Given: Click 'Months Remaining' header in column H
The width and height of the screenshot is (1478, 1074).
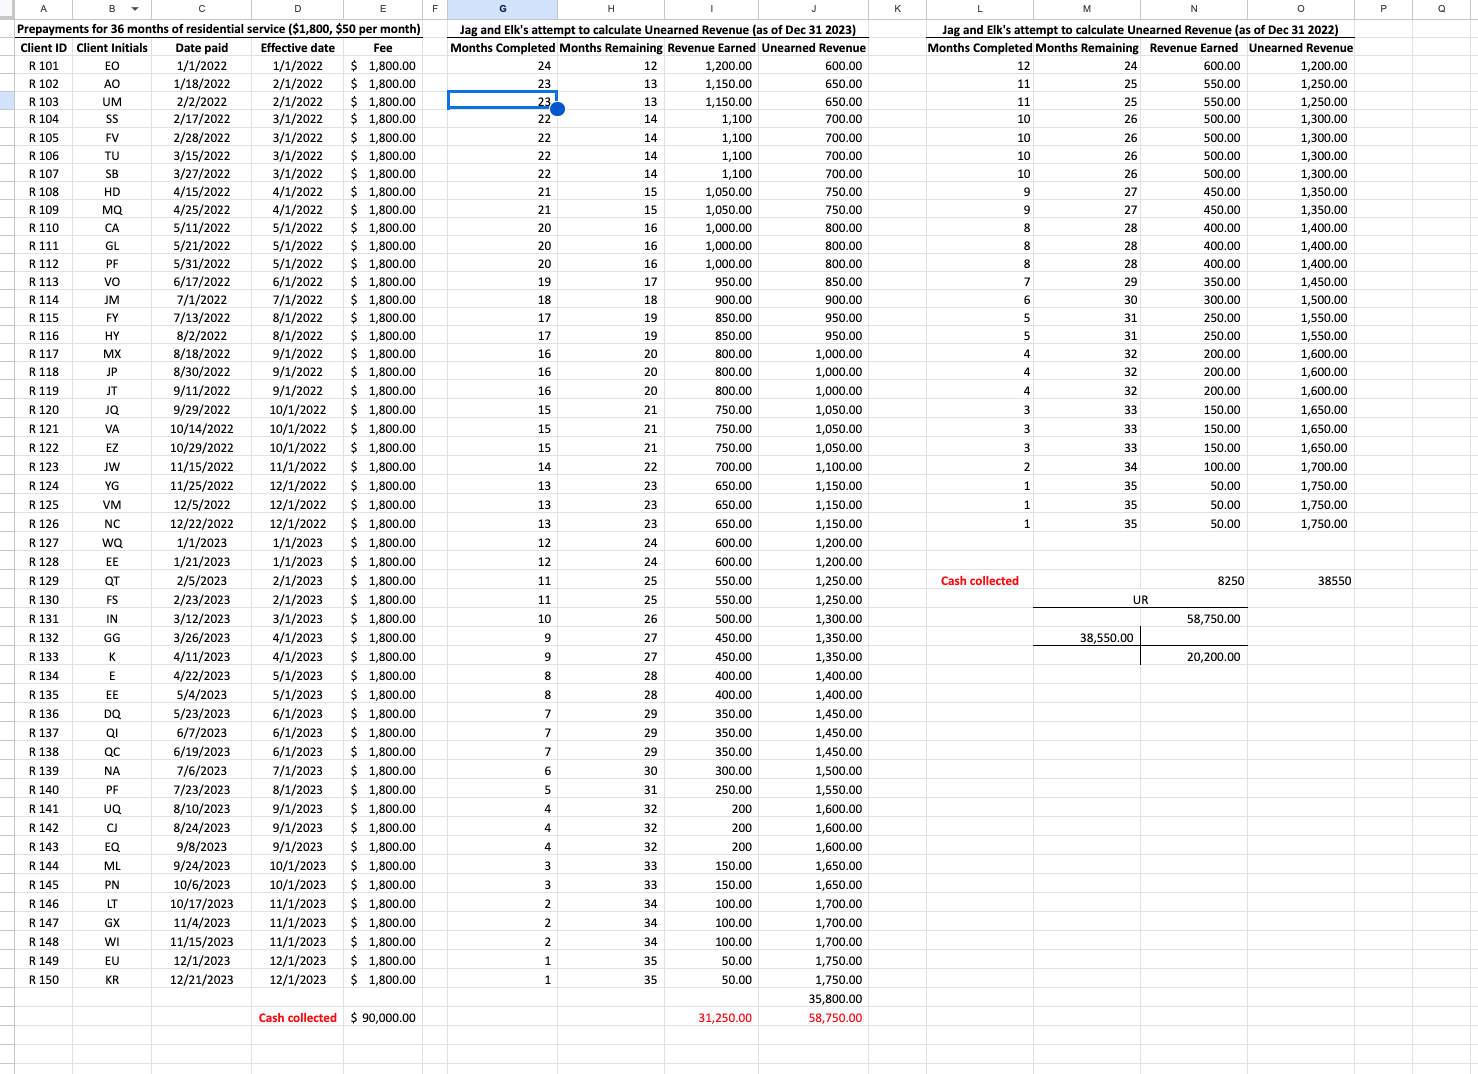Looking at the screenshot, I should point(611,47).
